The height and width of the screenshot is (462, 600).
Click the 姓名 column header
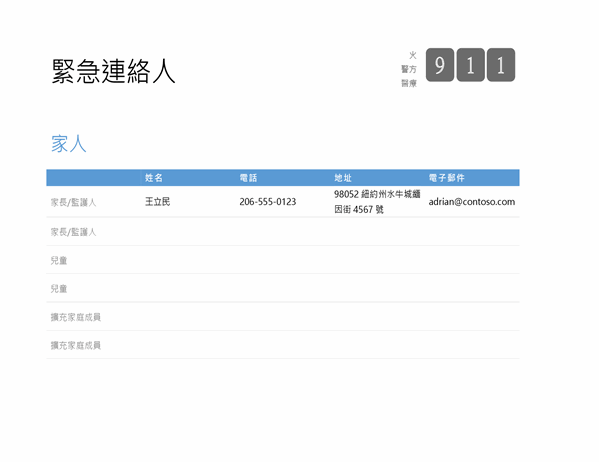pyautogui.click(x=154, y=178)
